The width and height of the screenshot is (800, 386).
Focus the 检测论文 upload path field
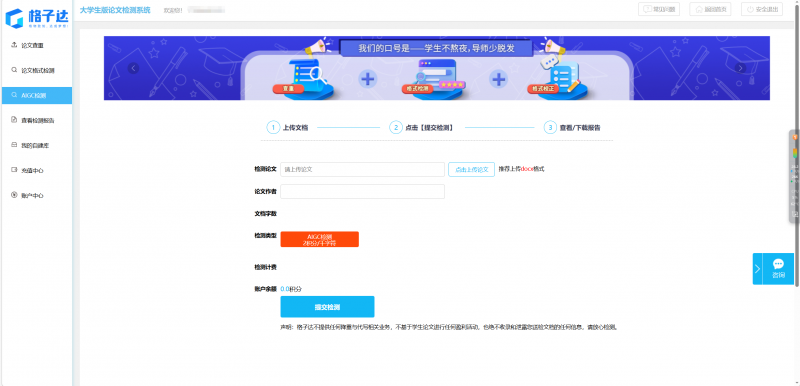[x=362, y=169]
